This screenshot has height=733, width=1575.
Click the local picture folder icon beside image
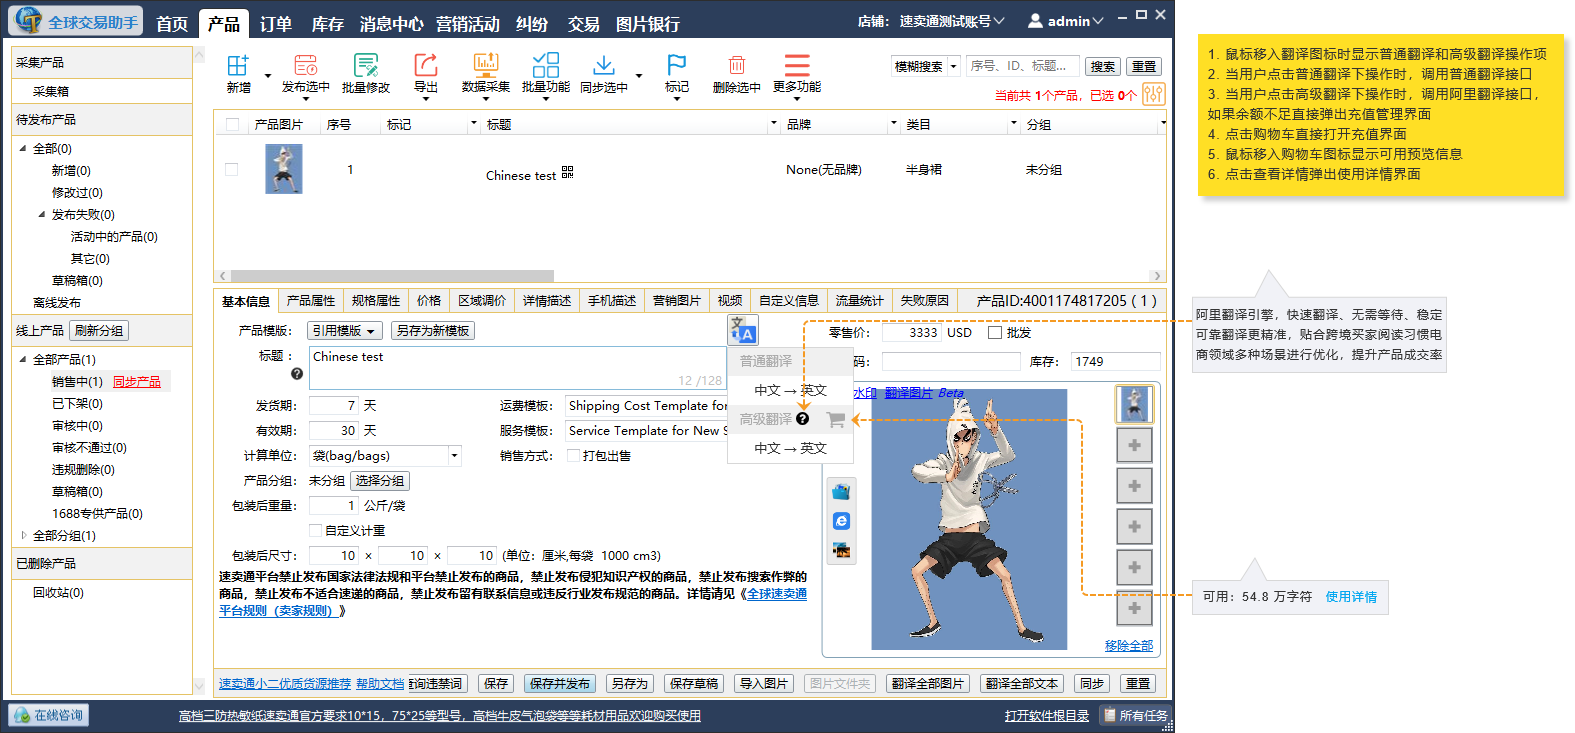point(841,492)
